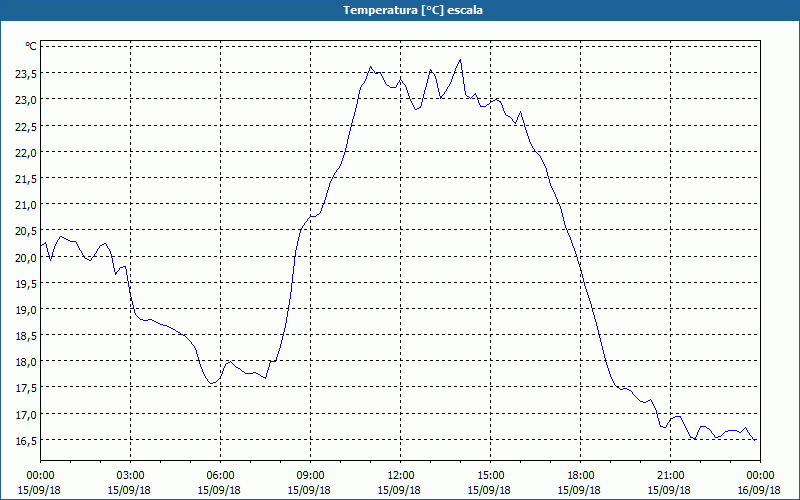The height and width of the screenshot is (500, 800).
Task: Pick the 21,5 temperature axis label
Action: [26, 179]
